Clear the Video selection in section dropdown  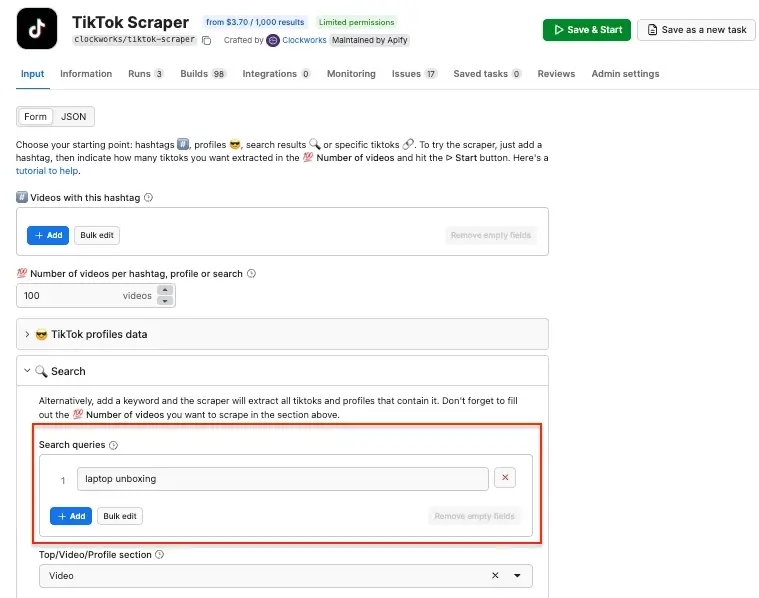(x=495, y=575)
